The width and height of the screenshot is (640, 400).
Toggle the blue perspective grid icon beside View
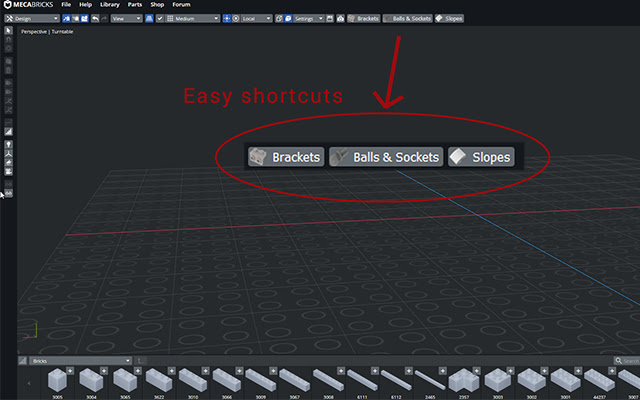coord(149,19)
